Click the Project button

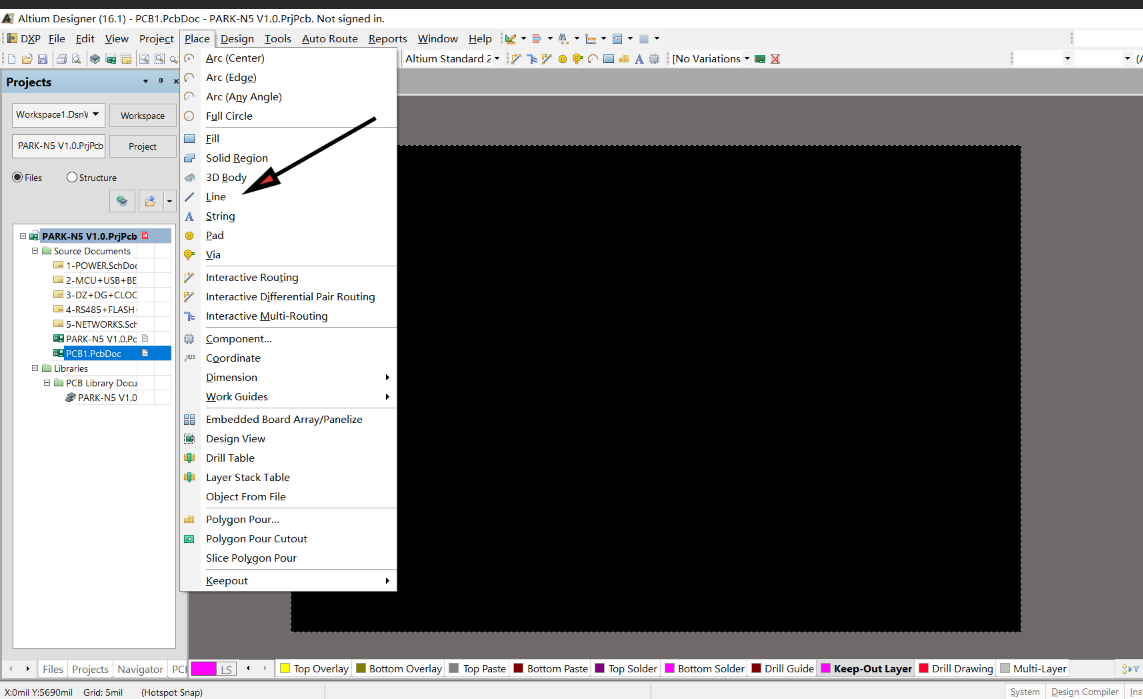pos(143,147)
